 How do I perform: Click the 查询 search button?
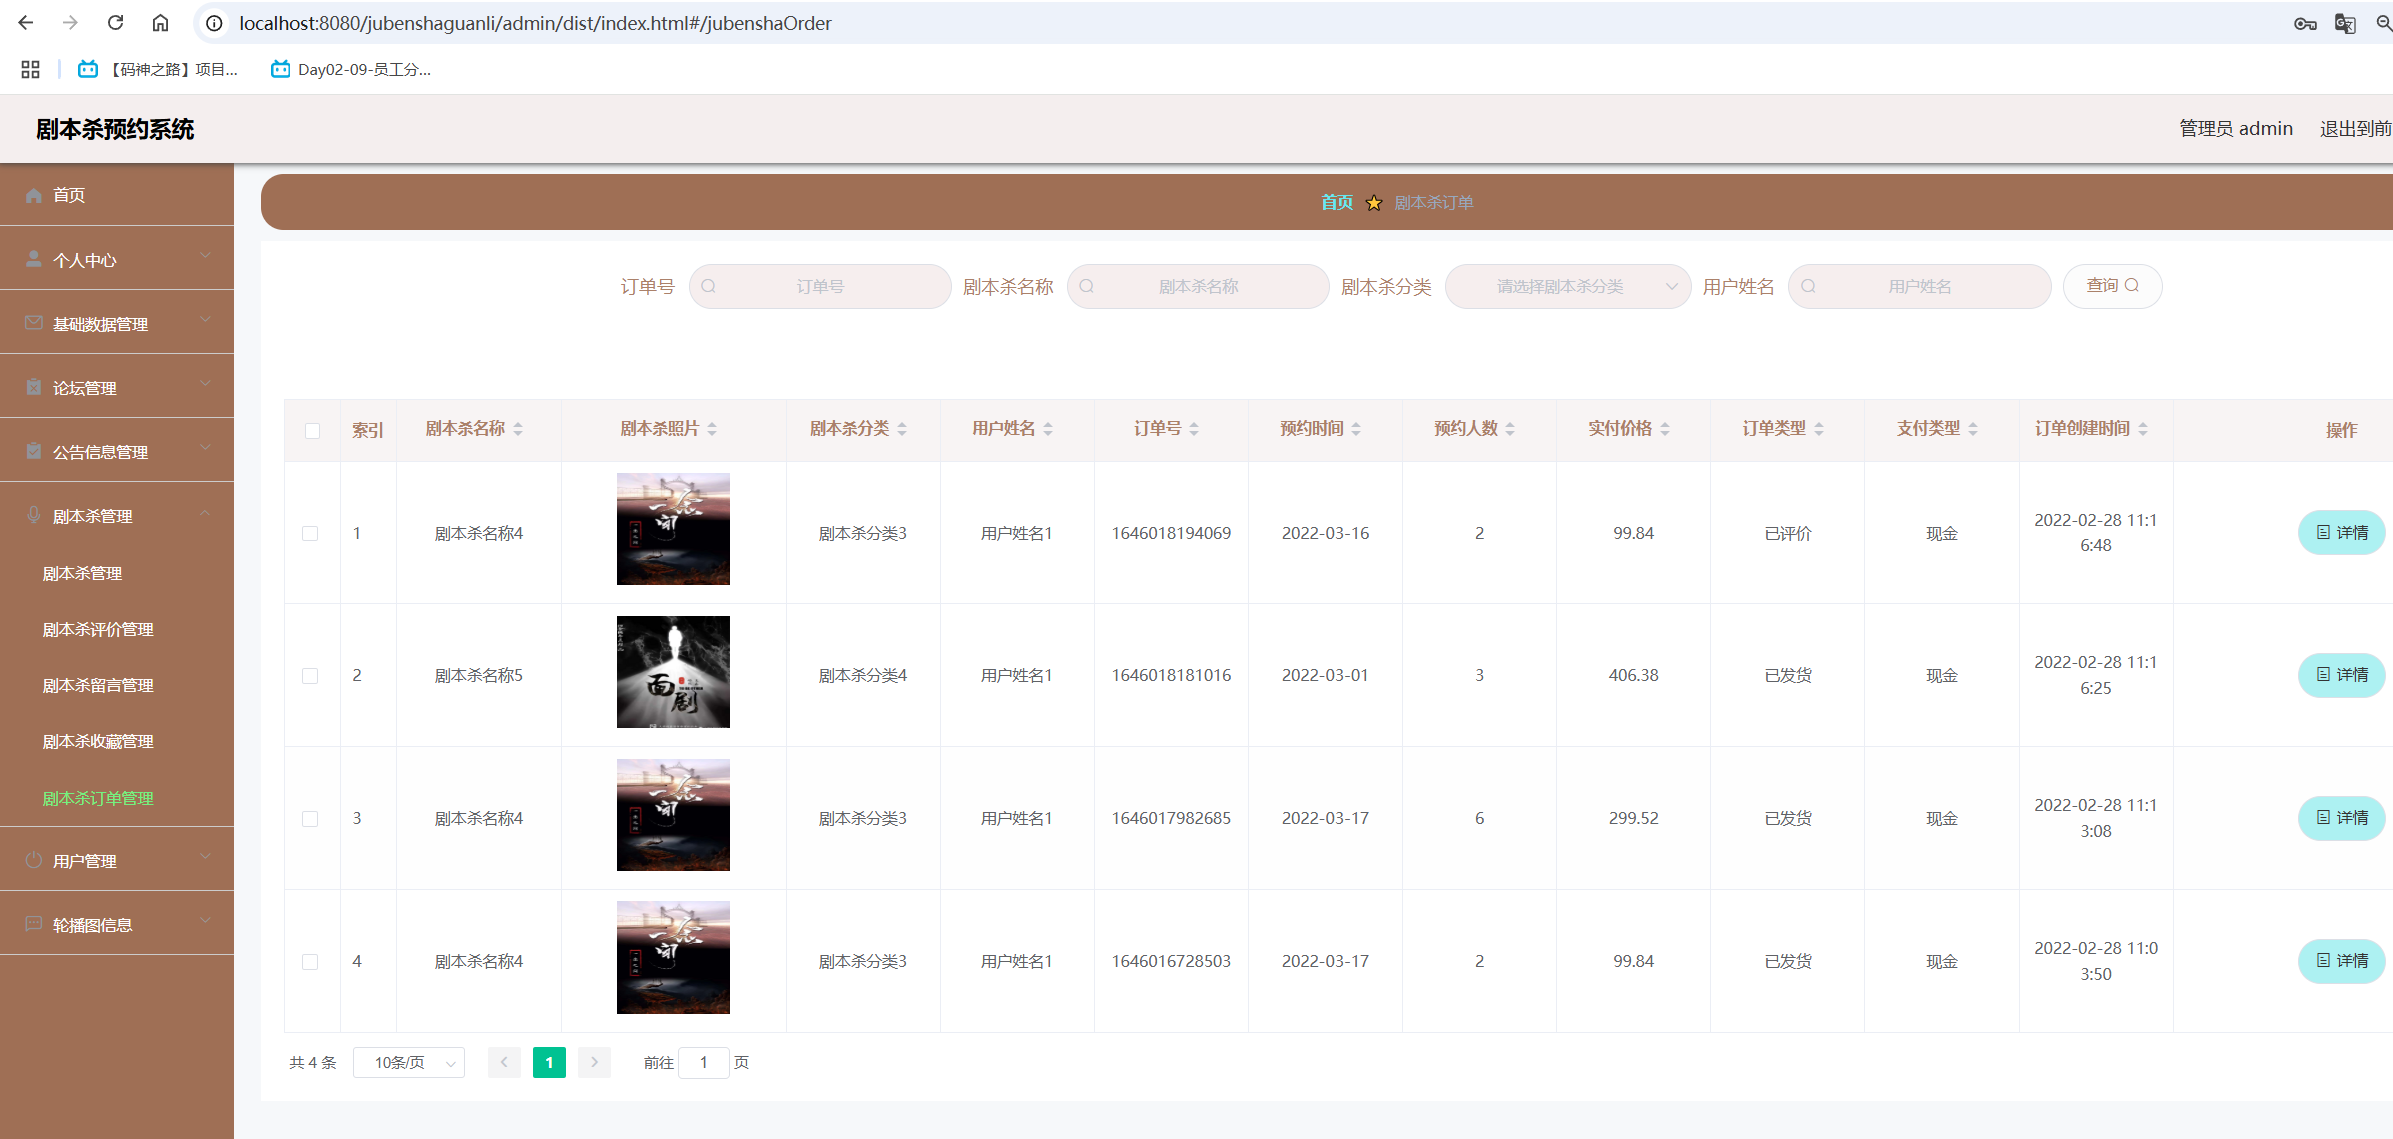[2112, 286]
